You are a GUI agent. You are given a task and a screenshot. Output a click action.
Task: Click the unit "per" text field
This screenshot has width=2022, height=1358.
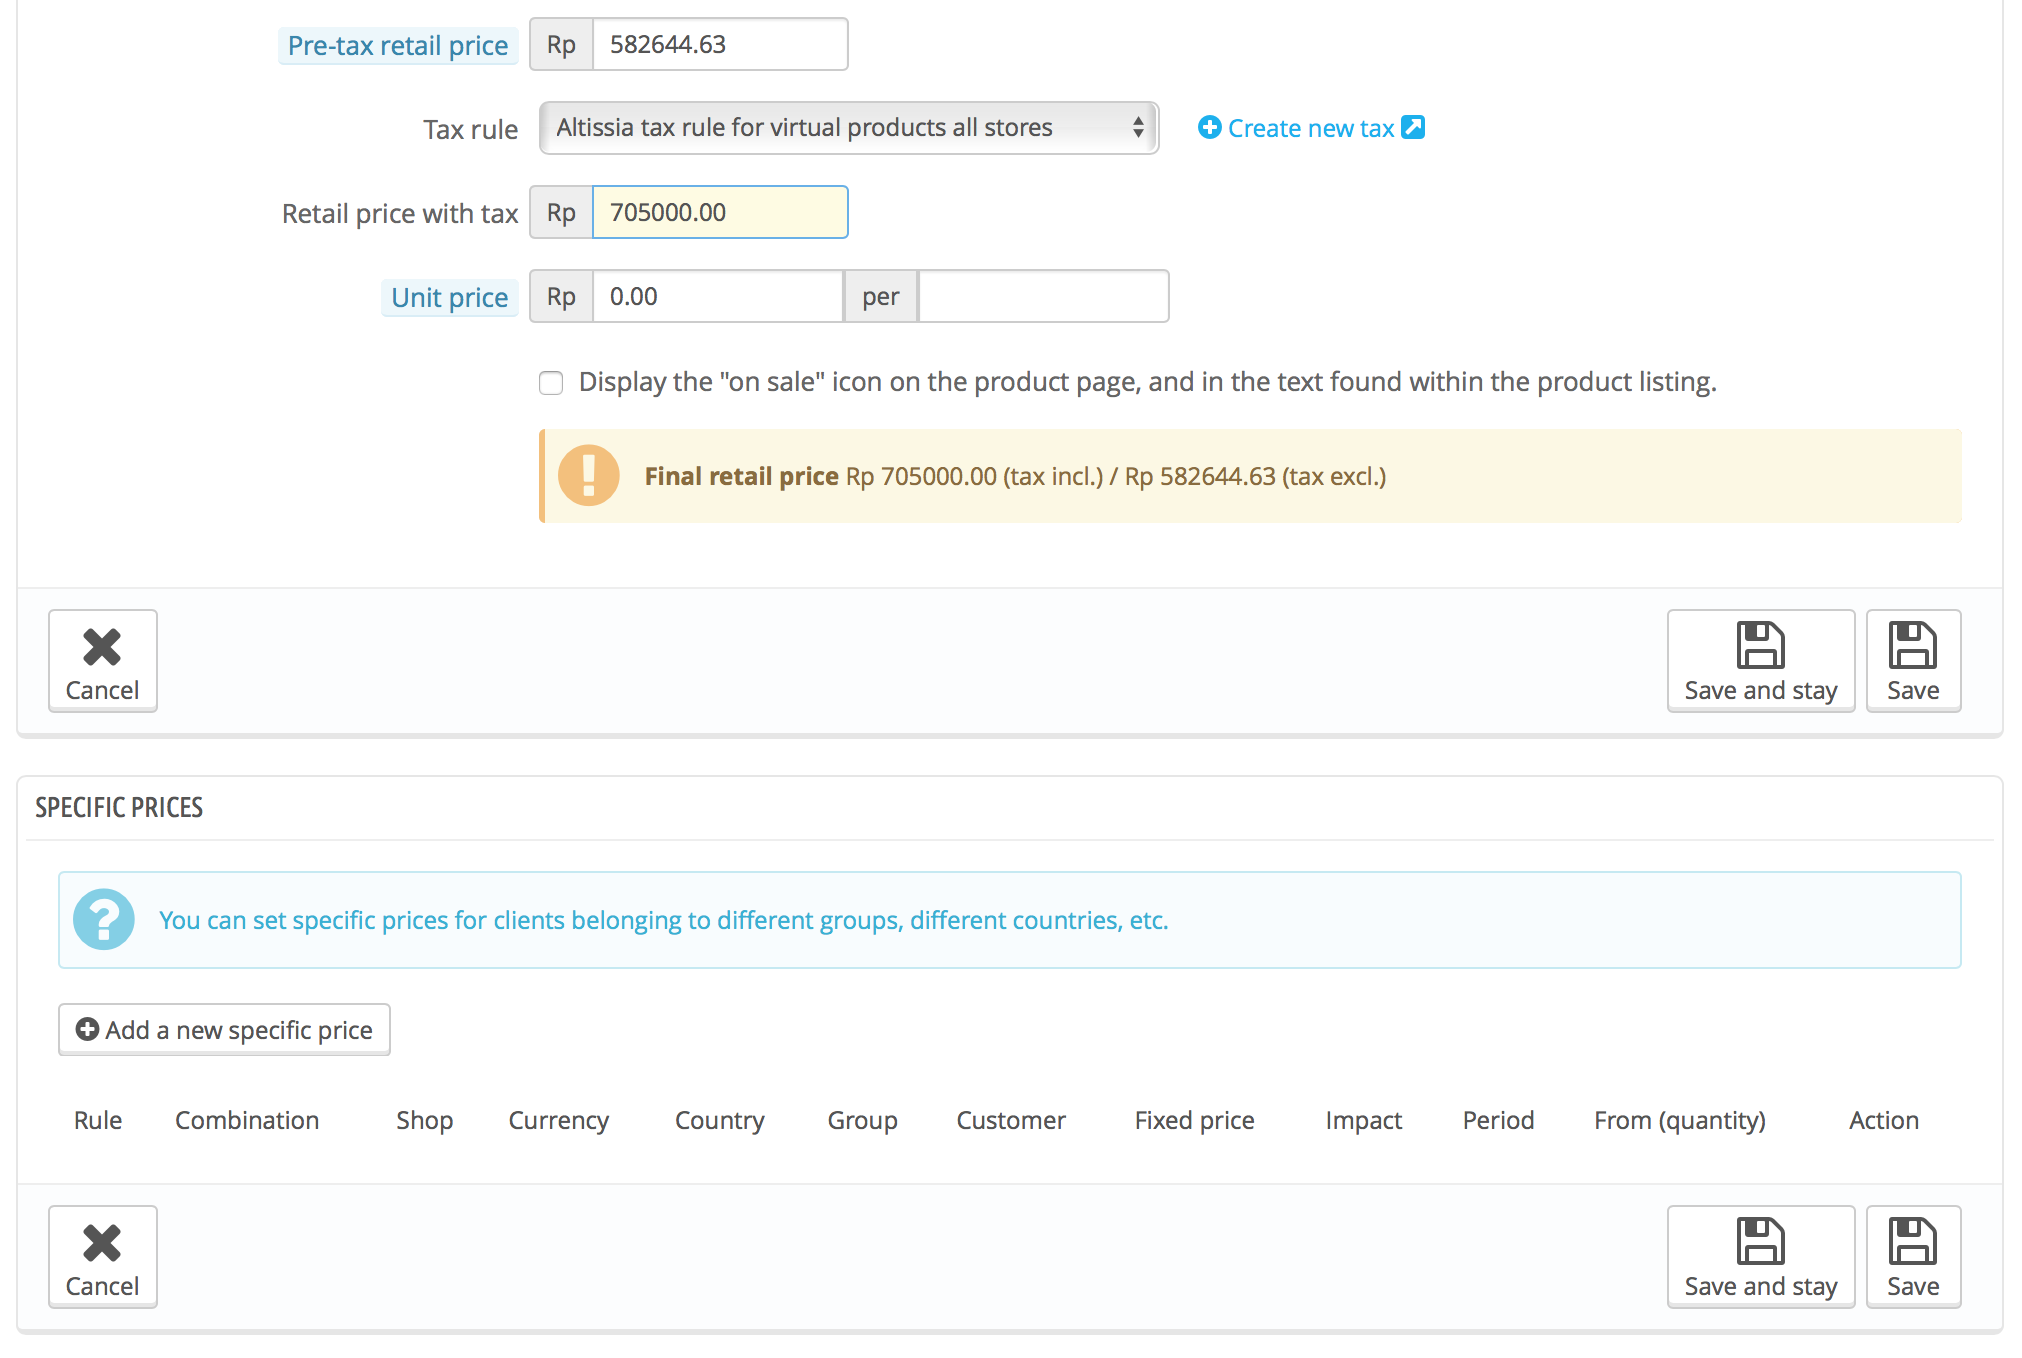pos(1043,297)
